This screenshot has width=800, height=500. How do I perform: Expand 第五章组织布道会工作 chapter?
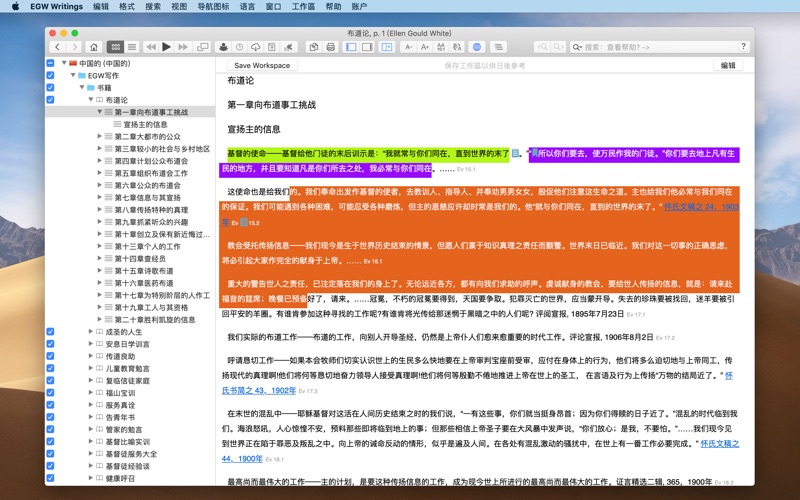pyautogui.click(x=100, y=173)
